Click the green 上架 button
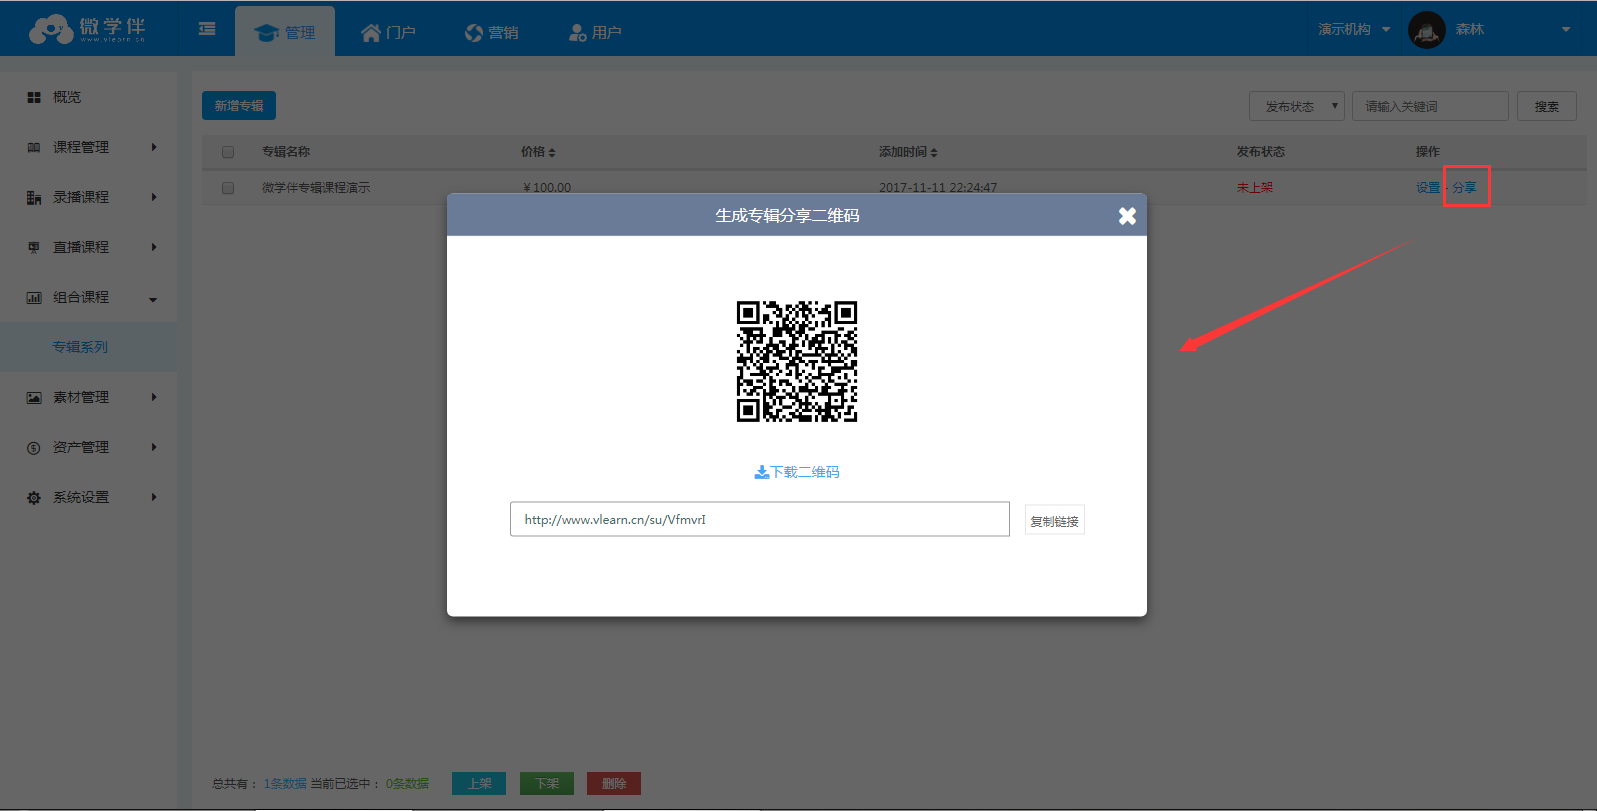Screen dimensions: 1597x811 tap(479, 784)
